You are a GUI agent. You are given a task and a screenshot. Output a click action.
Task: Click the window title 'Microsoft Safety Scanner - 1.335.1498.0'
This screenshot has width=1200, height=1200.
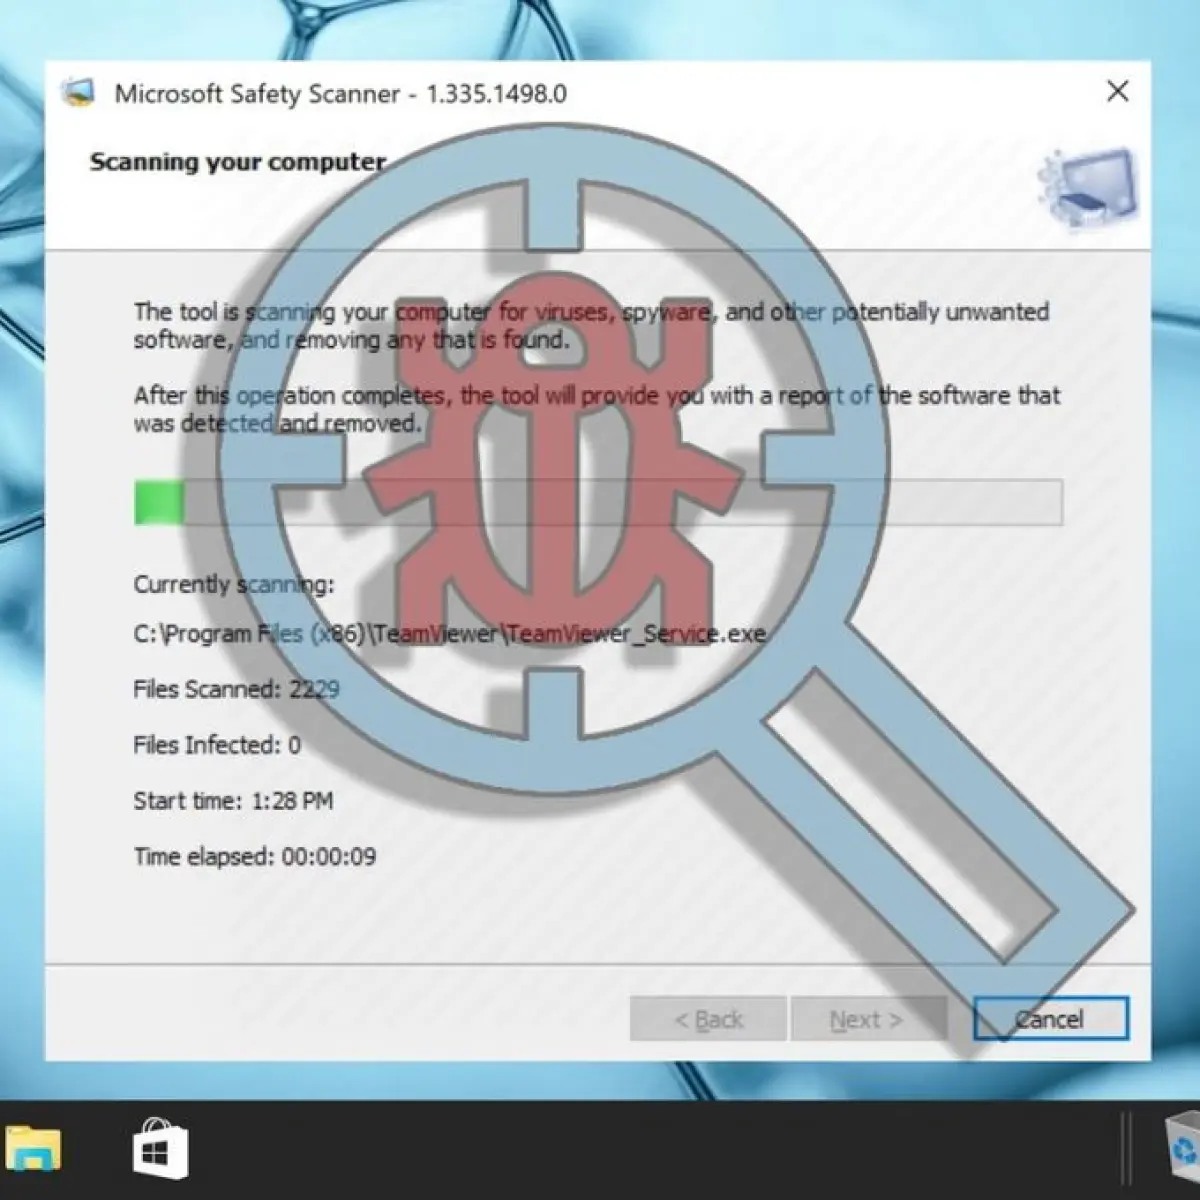pyautogui.click(x=340, y=93)
